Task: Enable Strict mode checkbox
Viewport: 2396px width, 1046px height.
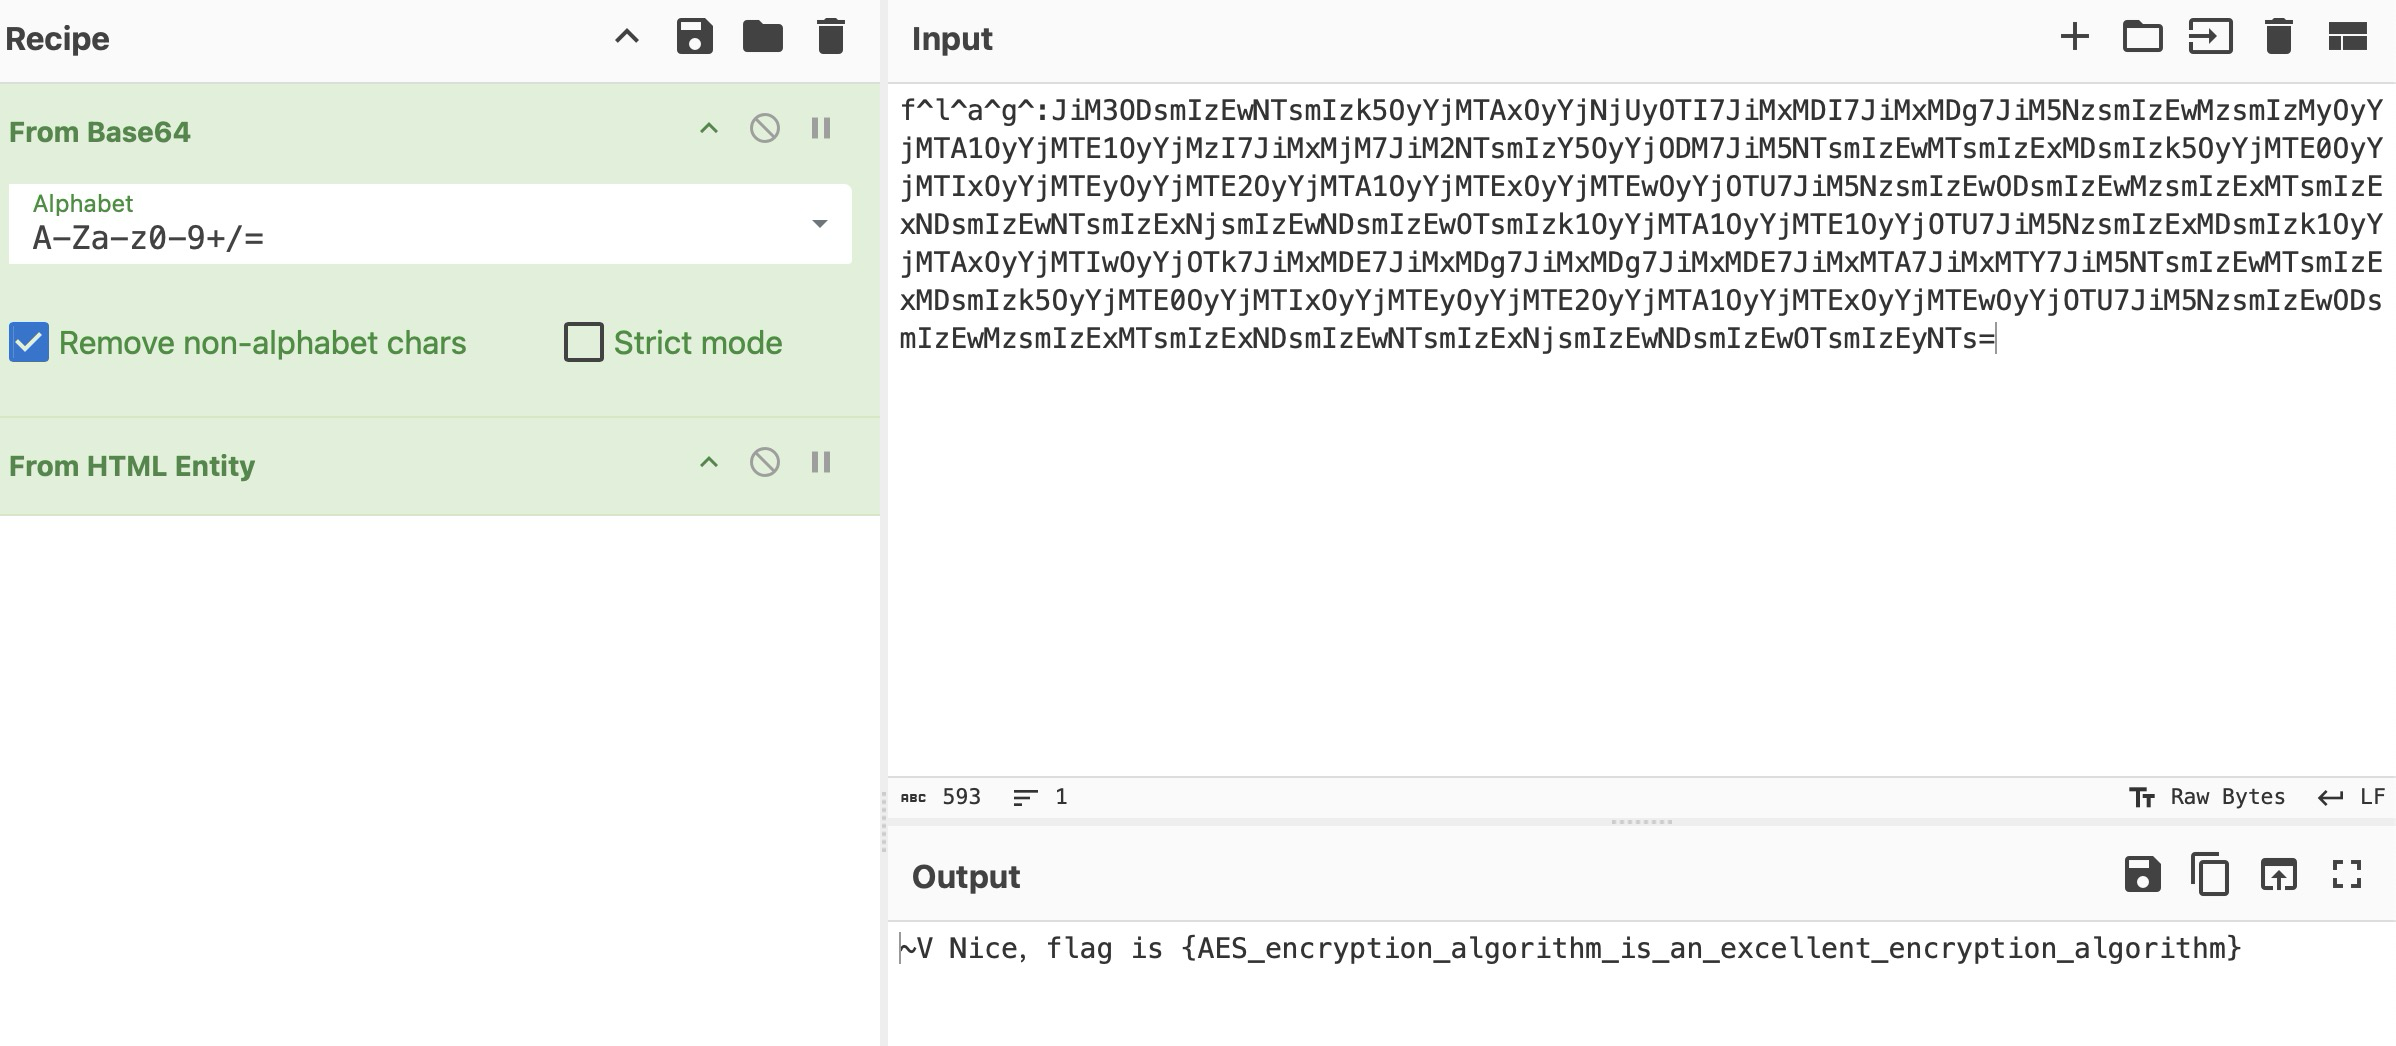Action: point(584,342)
